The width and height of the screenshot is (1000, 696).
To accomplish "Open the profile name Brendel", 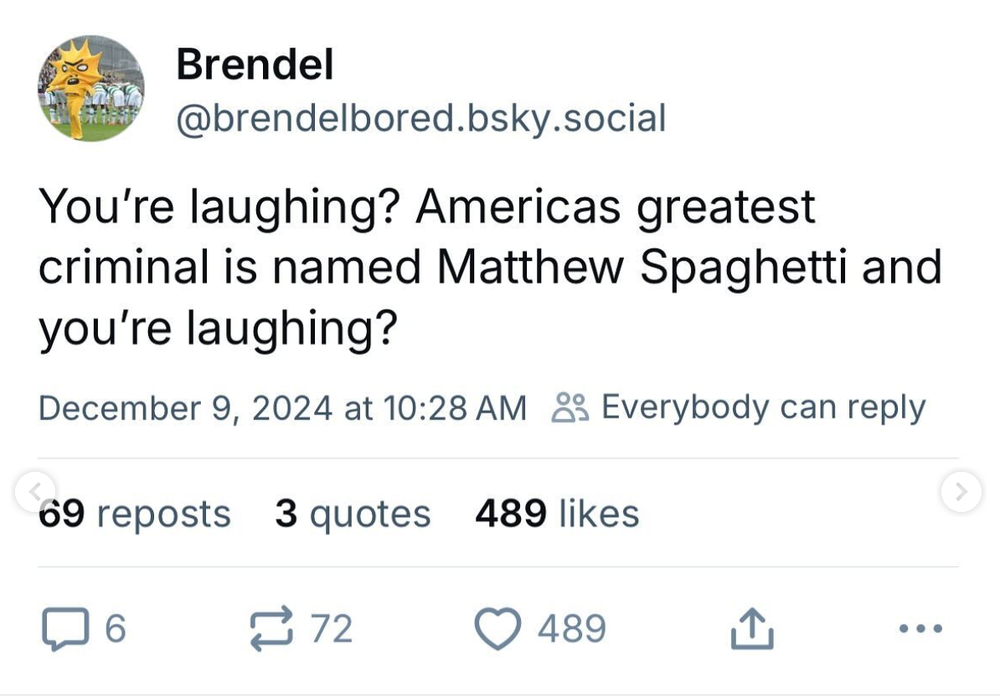I will (x=254, y=63).
